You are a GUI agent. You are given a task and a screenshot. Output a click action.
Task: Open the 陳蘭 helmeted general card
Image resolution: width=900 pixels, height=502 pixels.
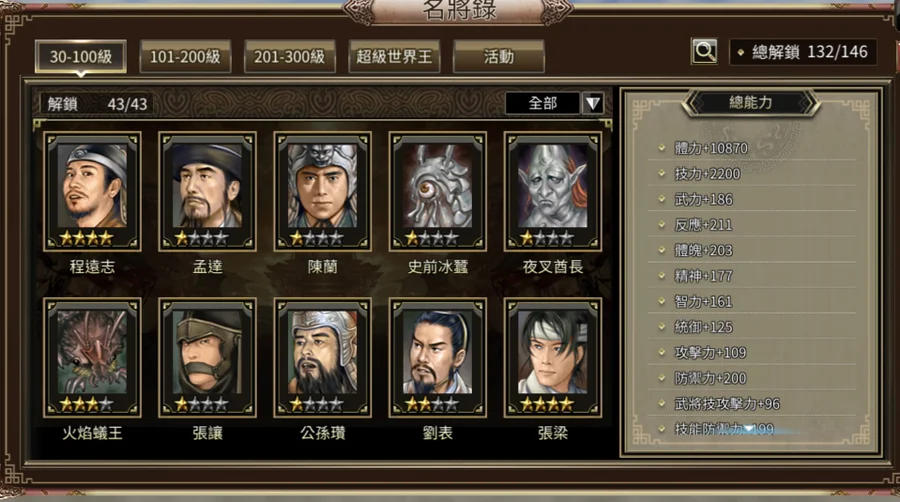tap(323, 191)
